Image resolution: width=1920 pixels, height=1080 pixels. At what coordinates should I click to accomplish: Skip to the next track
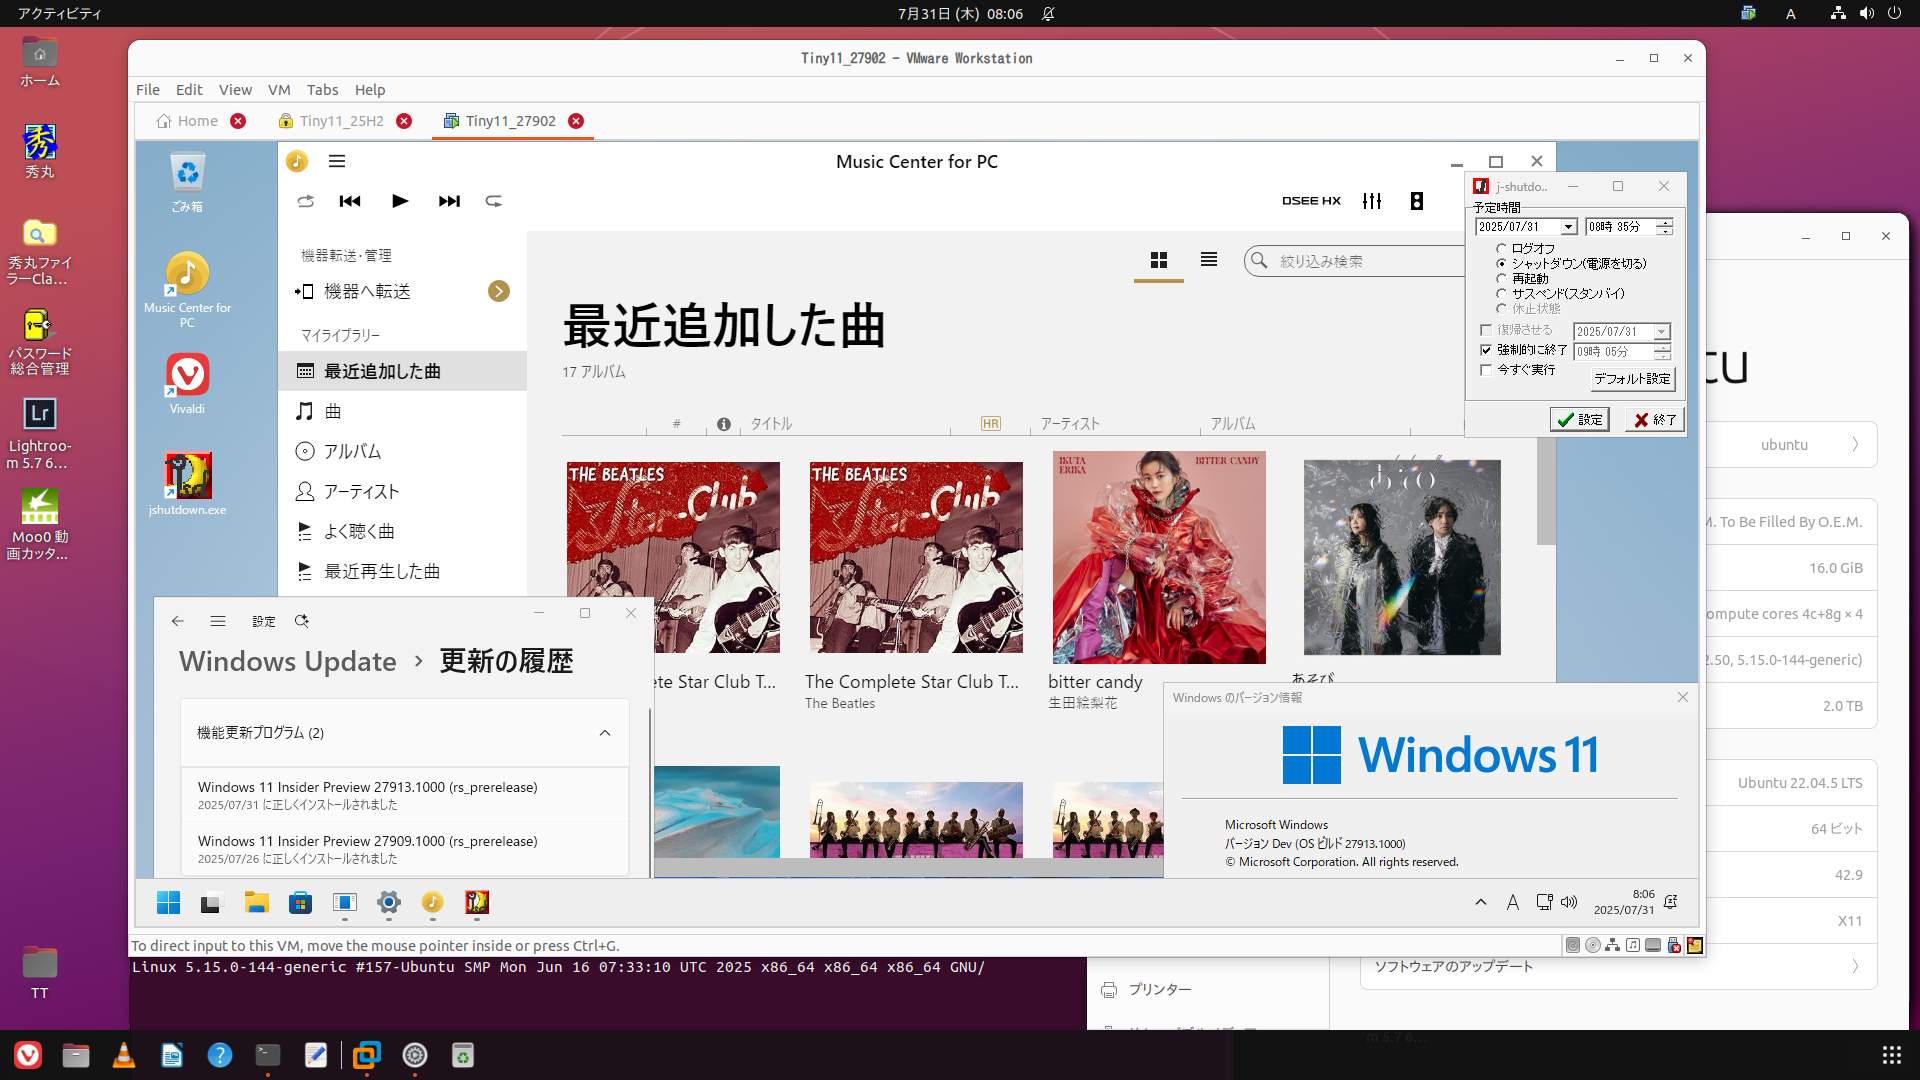(449, 201)
